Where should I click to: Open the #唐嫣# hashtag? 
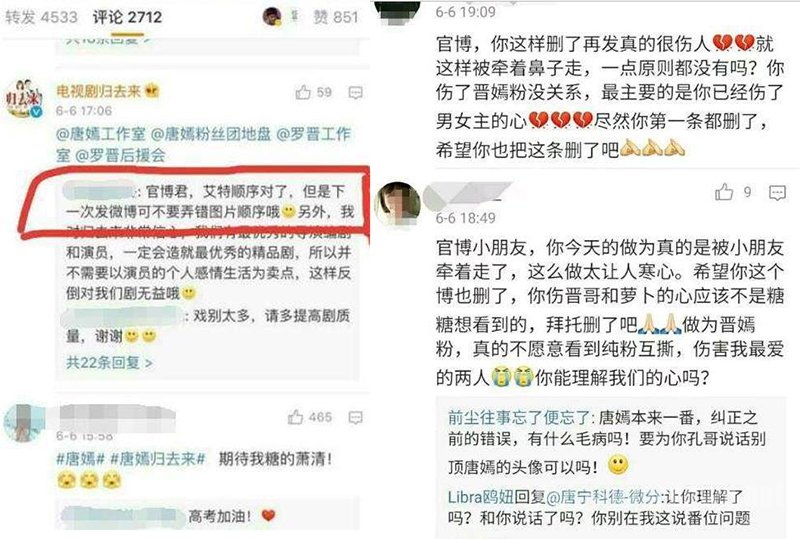[80, 458]
